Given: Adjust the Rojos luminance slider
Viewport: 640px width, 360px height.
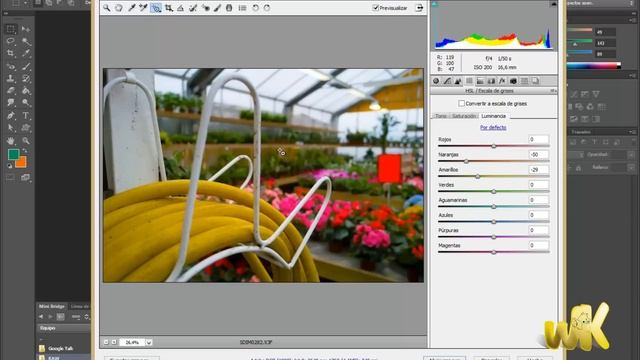Looking at the screenshot, I should pos(493,146).
